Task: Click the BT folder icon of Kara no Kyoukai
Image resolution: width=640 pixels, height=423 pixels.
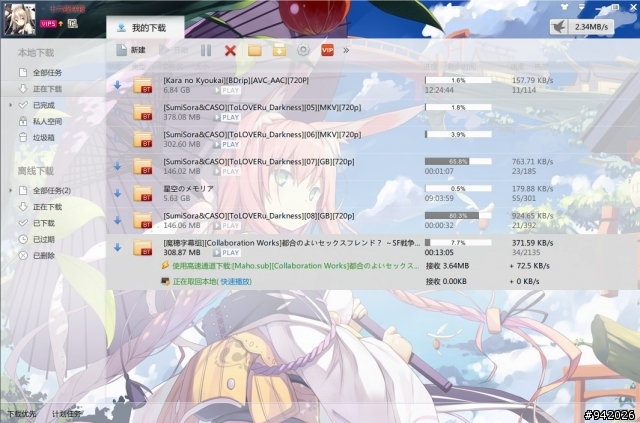Action: 142,85
